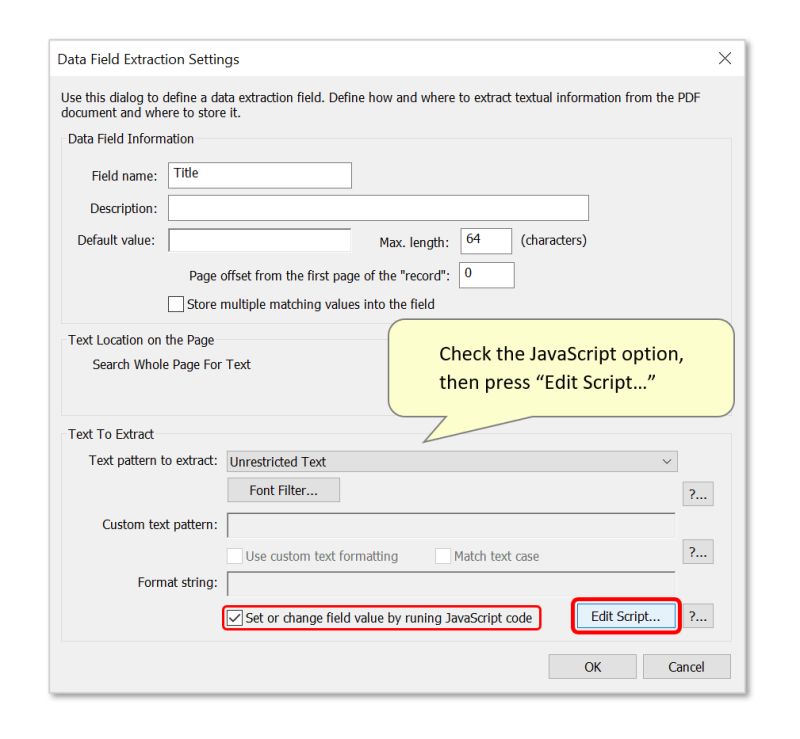The image size is (800, 739).
Task: Enable Store multiple matching values into the field
Action: click(176, 303)
